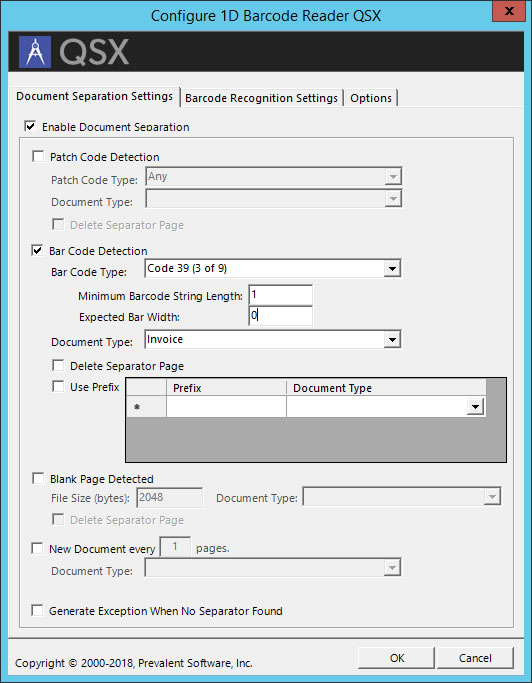
Task: Toggle Bar Code Detection checkbox
Action: tap(37, 250)
